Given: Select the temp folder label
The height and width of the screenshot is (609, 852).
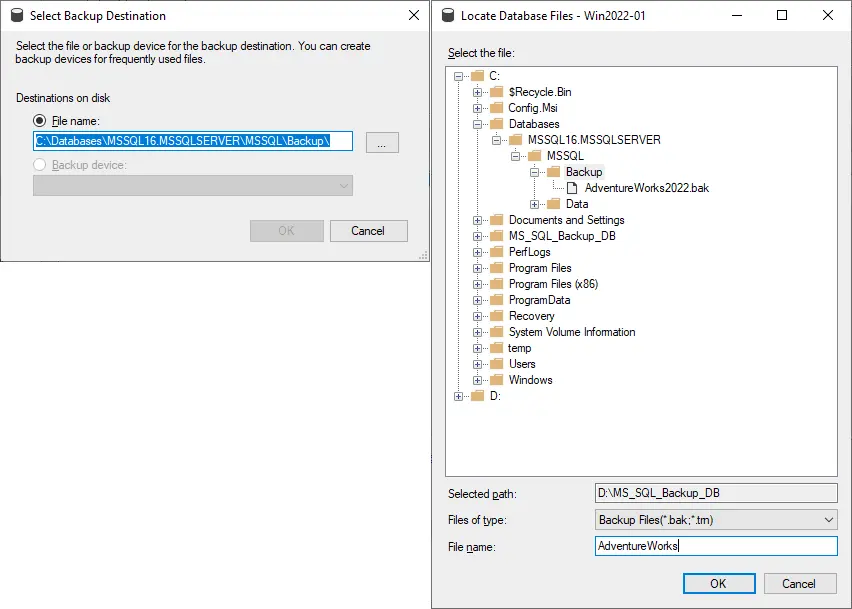Looking at the screenshot, I should point(519,348).
